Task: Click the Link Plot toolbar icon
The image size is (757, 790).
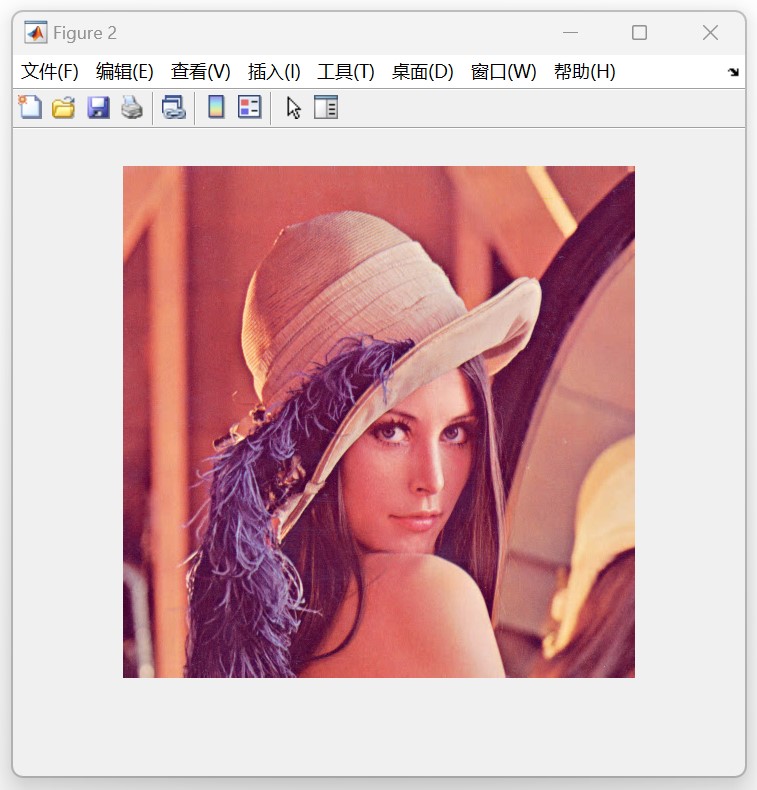Action: point(174,107)
